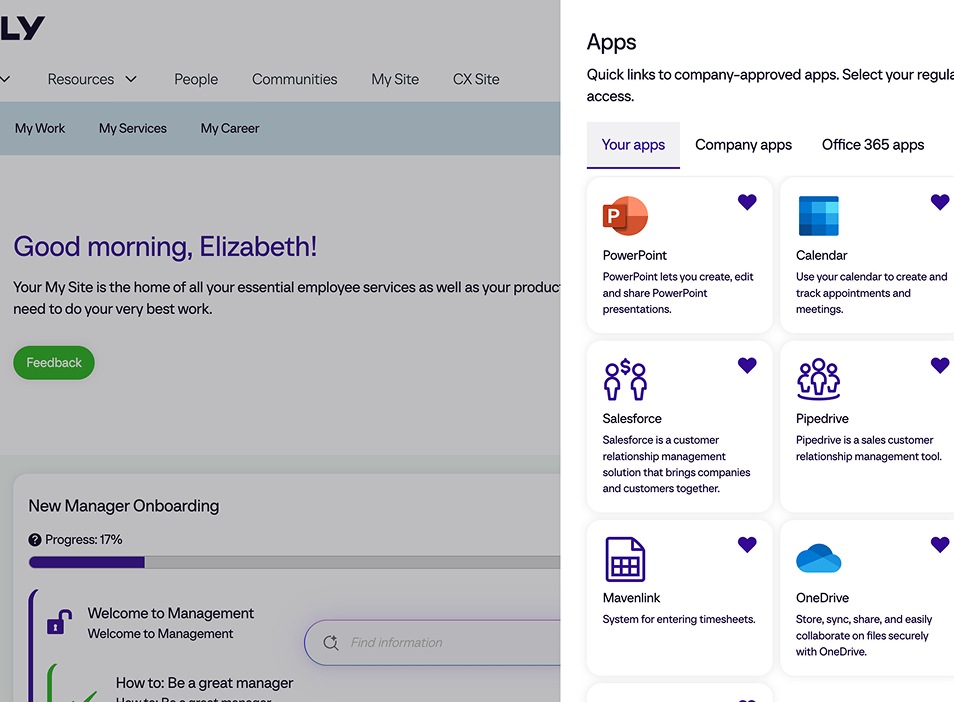Screen dimensions: 954x702
Task: Open the PowerPoint app icon
Action: coord(625,216)
